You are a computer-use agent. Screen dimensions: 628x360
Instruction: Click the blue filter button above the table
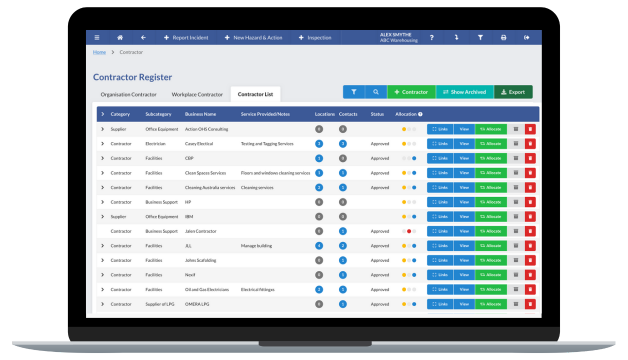pyautogui.click(x=354, y=92)
